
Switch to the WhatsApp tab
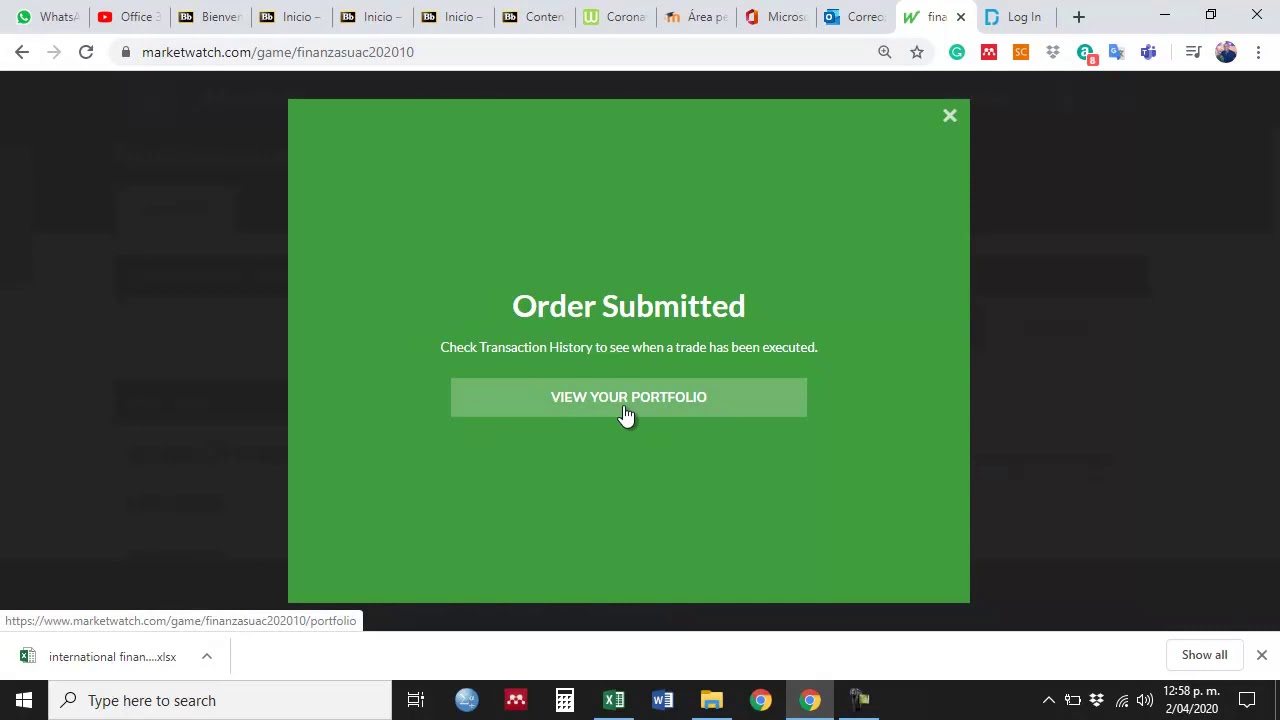pyautogui.click(x=48, y=17)
